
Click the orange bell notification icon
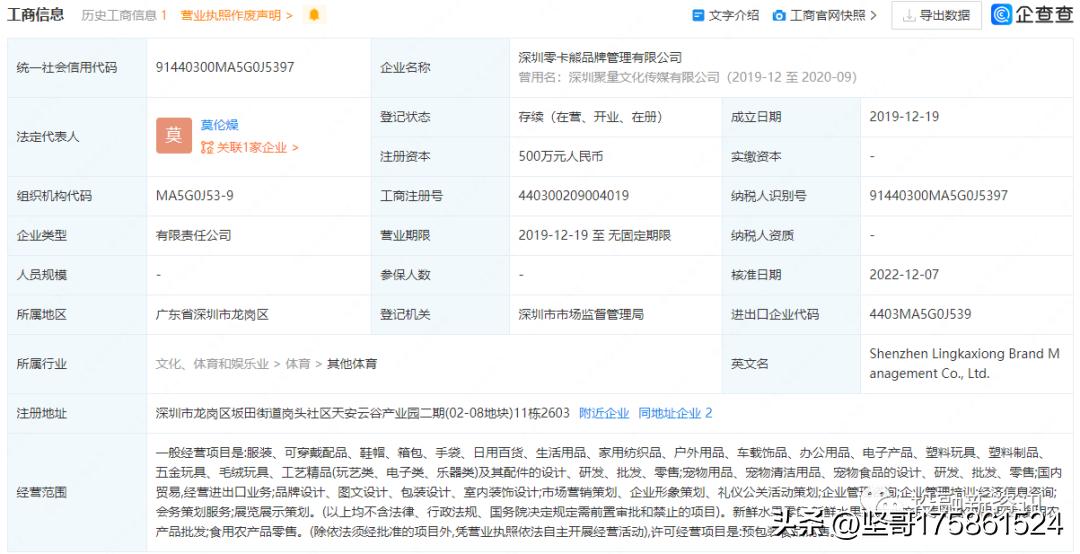point(314,14)
